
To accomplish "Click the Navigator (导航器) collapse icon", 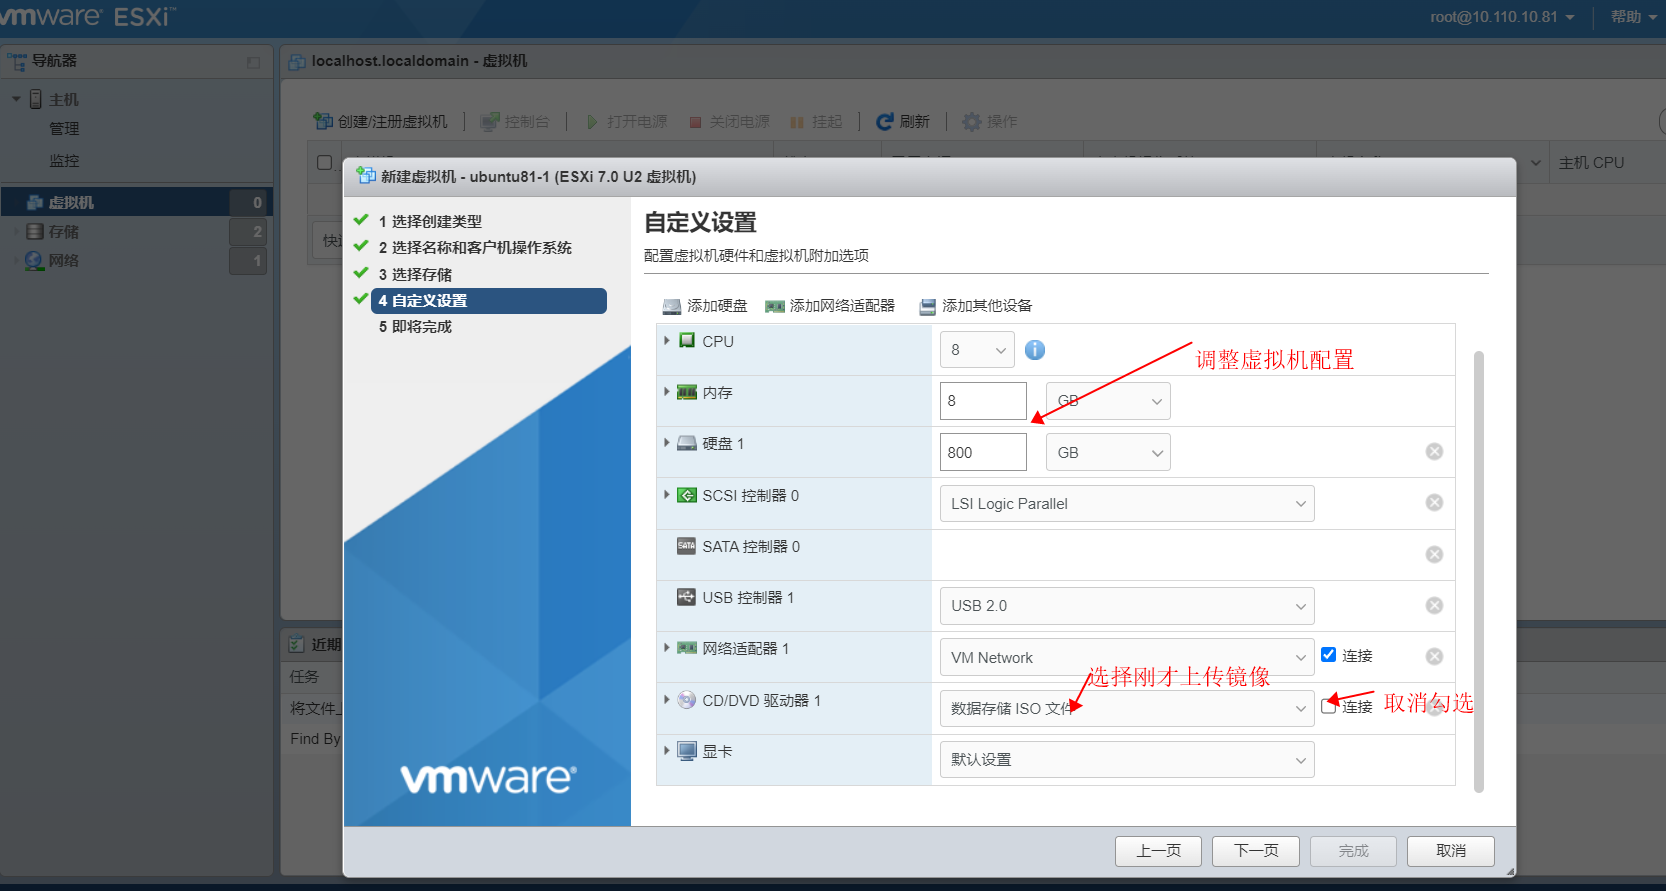I will point(253,62).
